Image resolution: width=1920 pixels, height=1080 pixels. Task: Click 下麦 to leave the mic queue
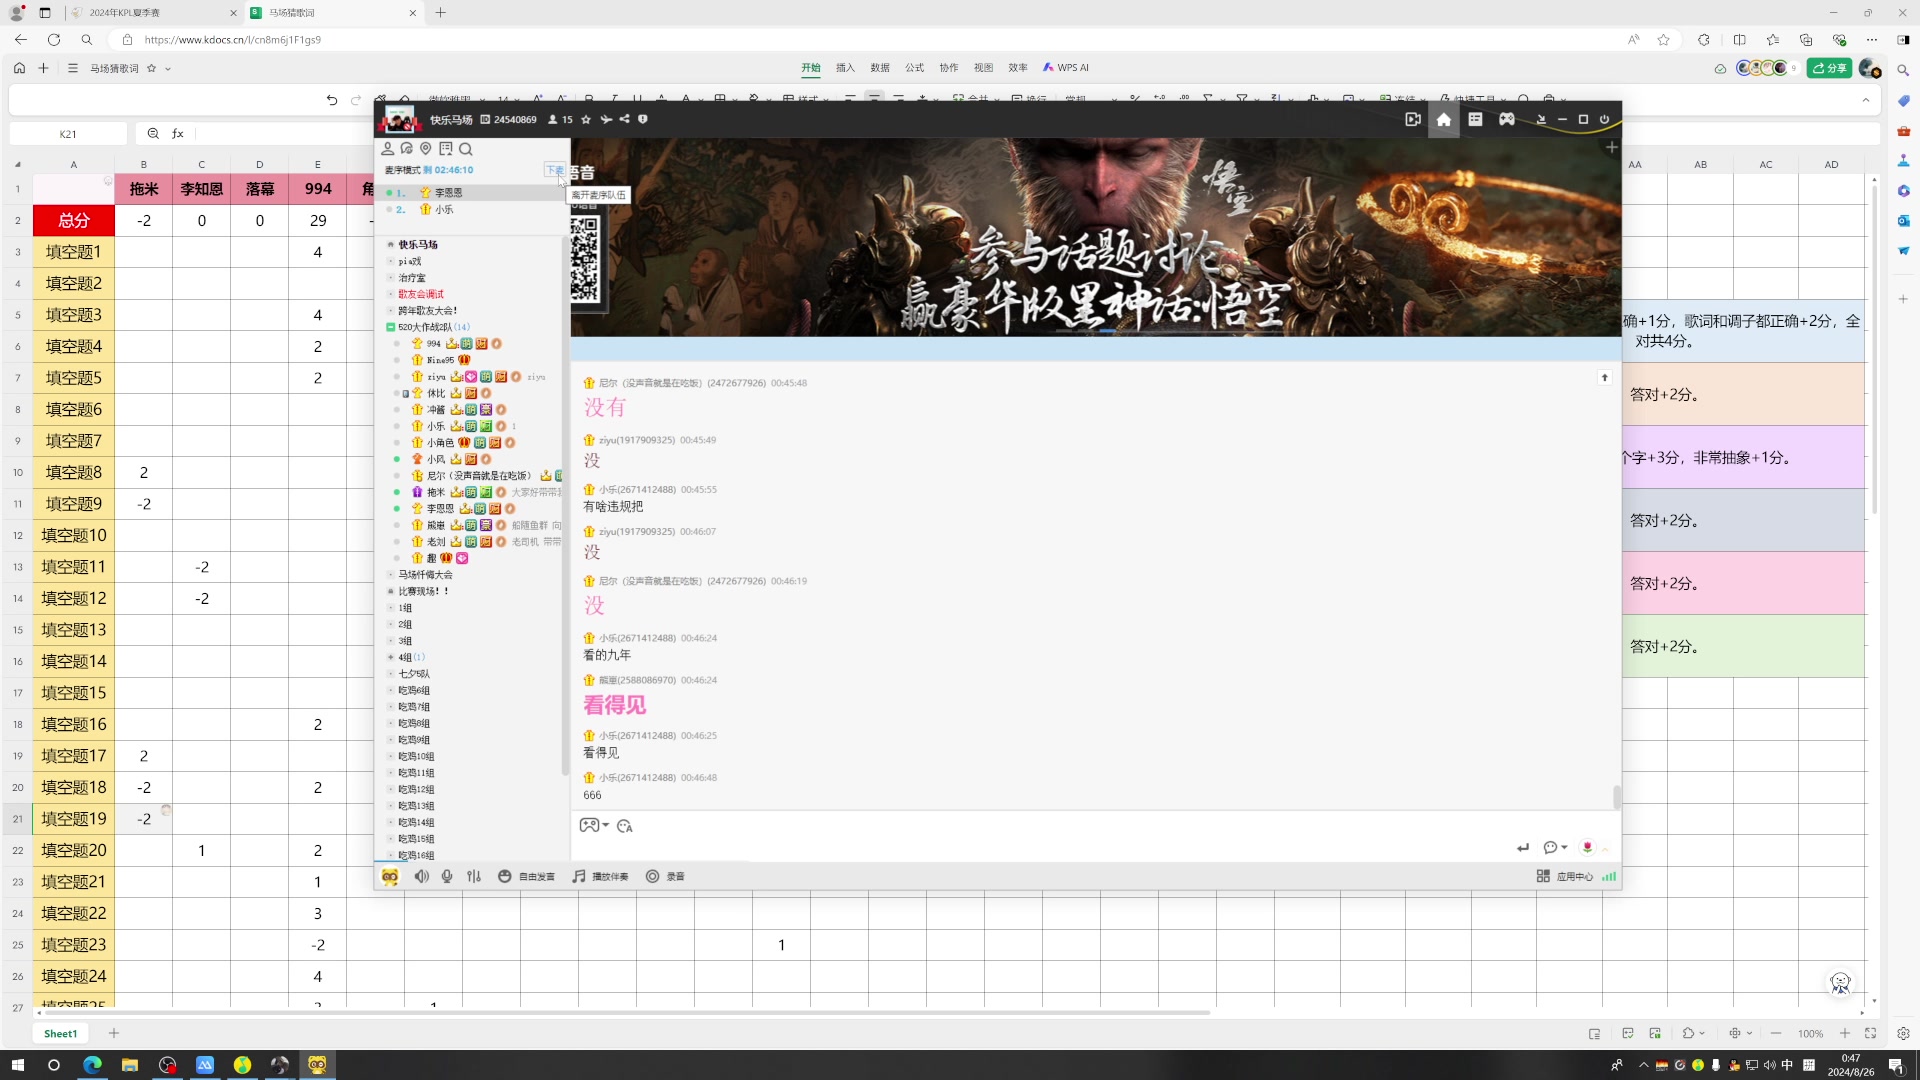554,170
